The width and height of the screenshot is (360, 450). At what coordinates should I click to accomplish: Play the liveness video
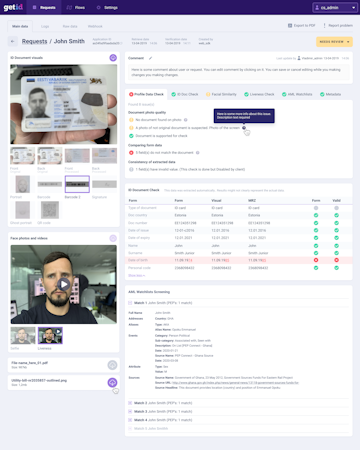(64, 284)
